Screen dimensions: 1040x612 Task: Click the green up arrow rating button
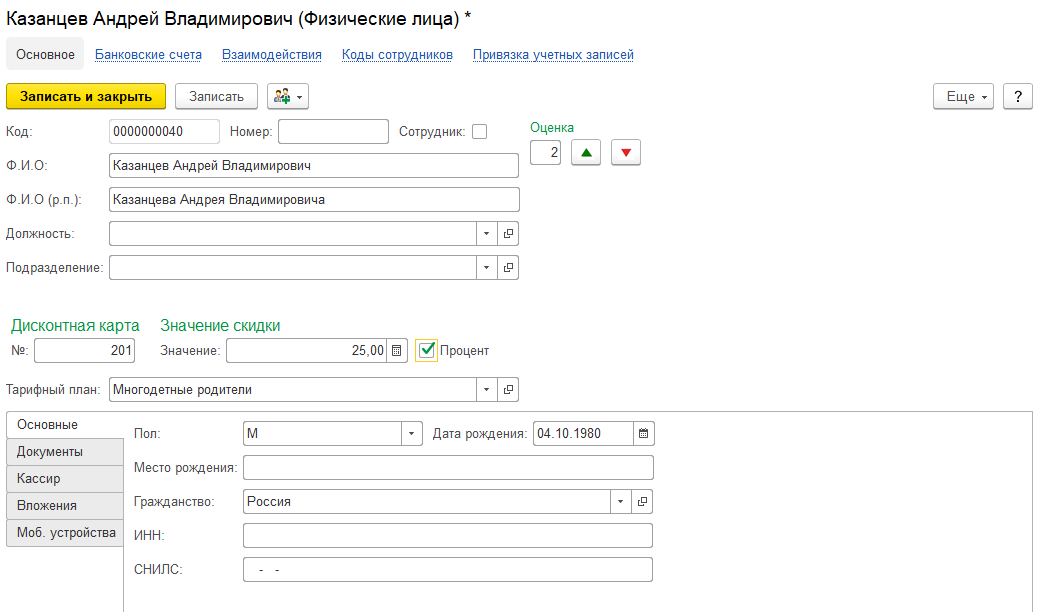click(586, 153)
